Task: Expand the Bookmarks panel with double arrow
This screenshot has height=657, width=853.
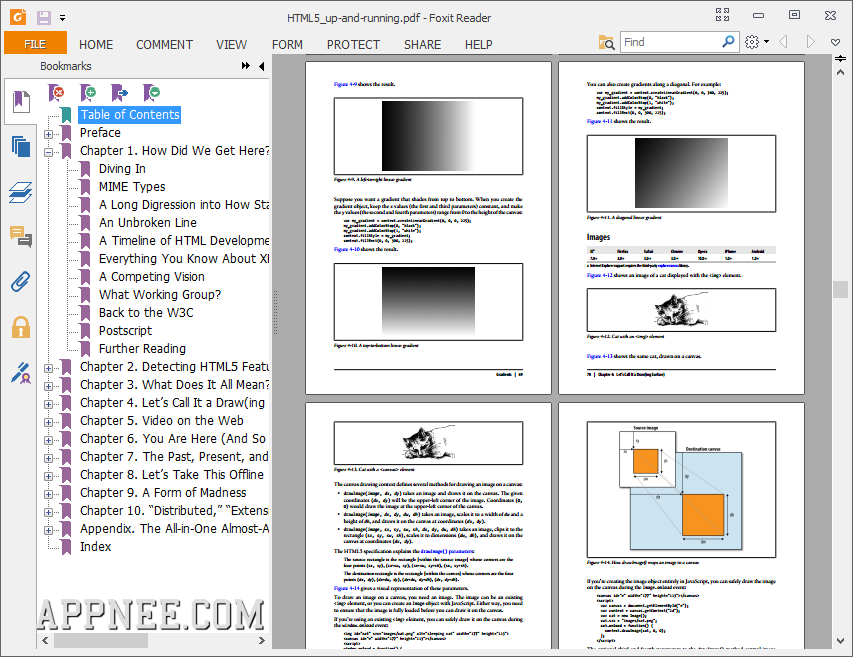Action: 245,66
